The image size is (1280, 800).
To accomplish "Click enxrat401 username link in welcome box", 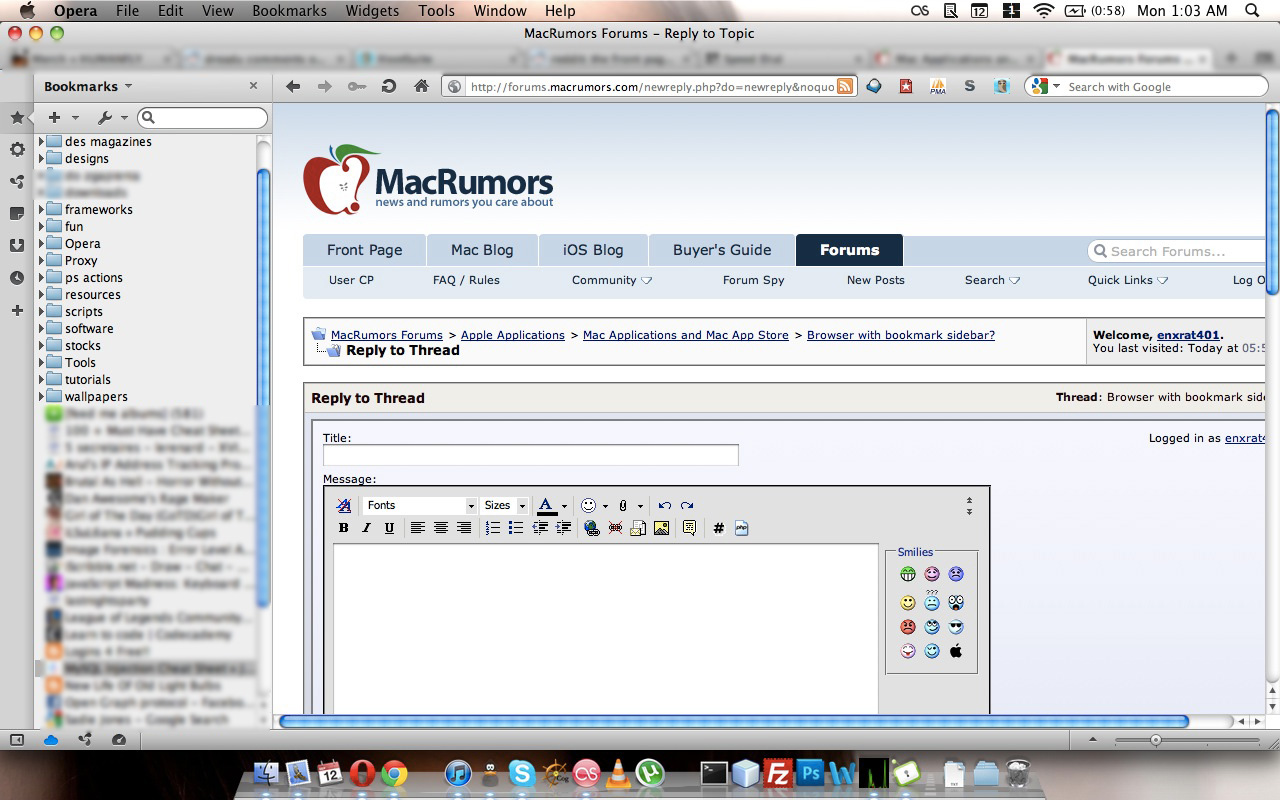I will pos(1189,335).
